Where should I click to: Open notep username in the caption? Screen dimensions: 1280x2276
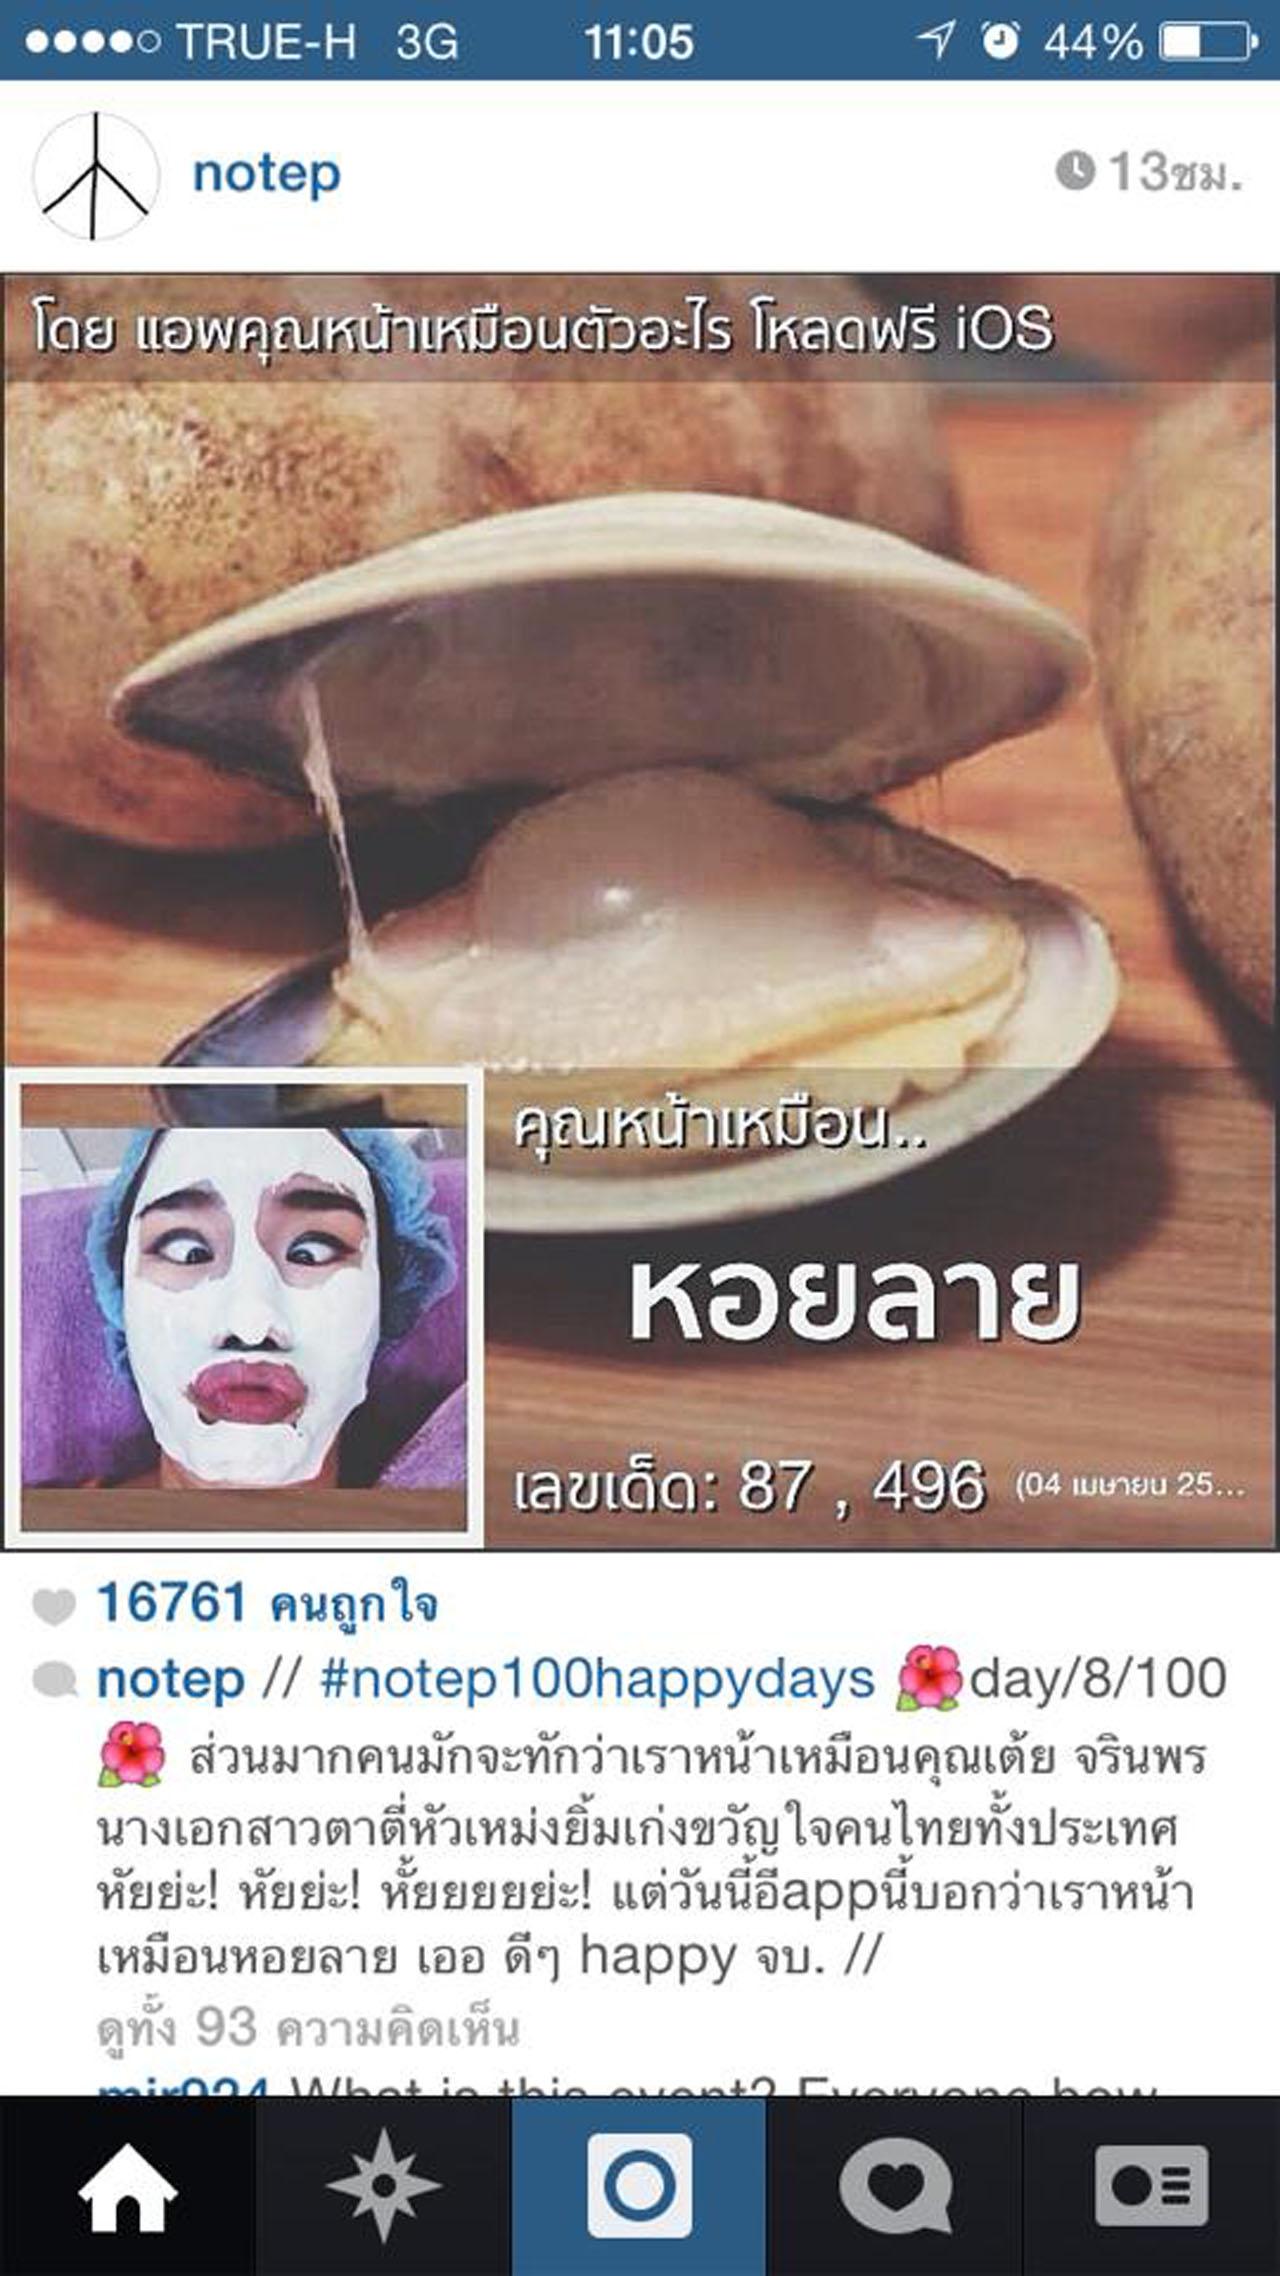pyautogui.click(x=170, y=1679)
